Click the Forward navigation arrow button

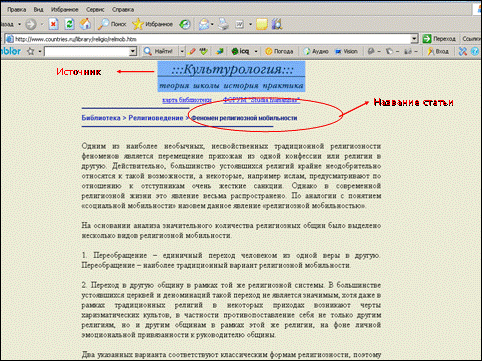tap(31, 24)
